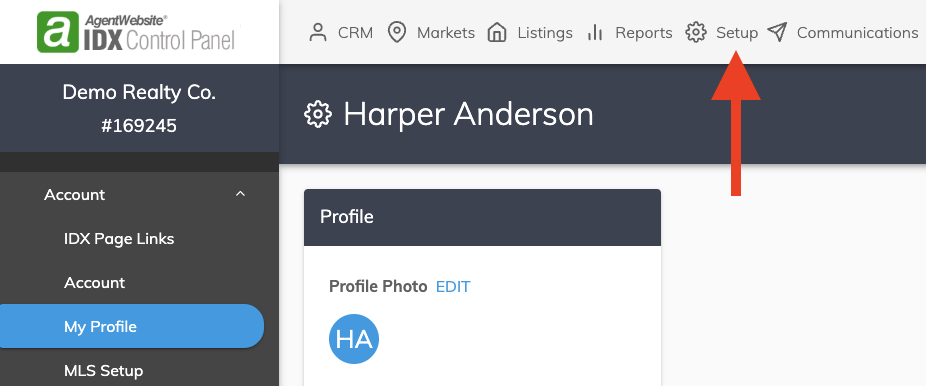
Task: Click the AgentWebsite green logo icon
Action: pos(58,32)
